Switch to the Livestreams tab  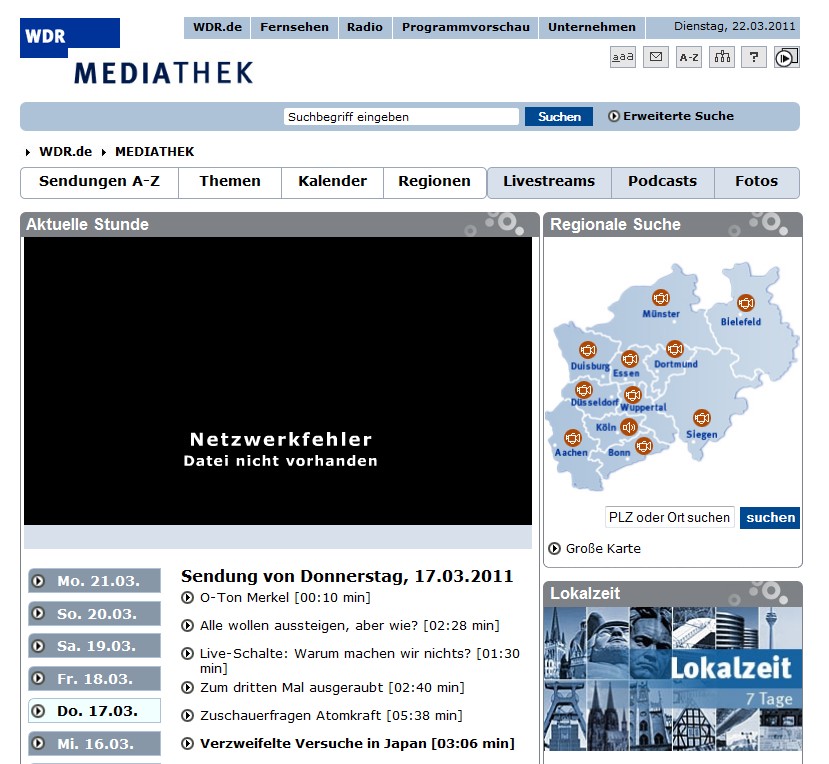click(x=549, y=182)
